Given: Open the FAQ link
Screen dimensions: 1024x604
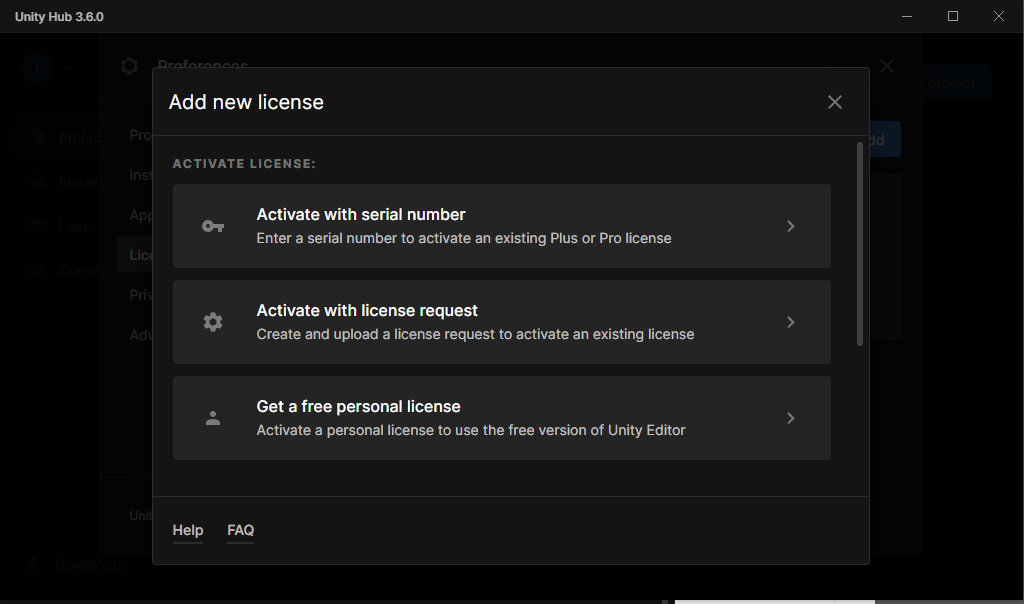Looking at the screenshot, I should 240,530.
